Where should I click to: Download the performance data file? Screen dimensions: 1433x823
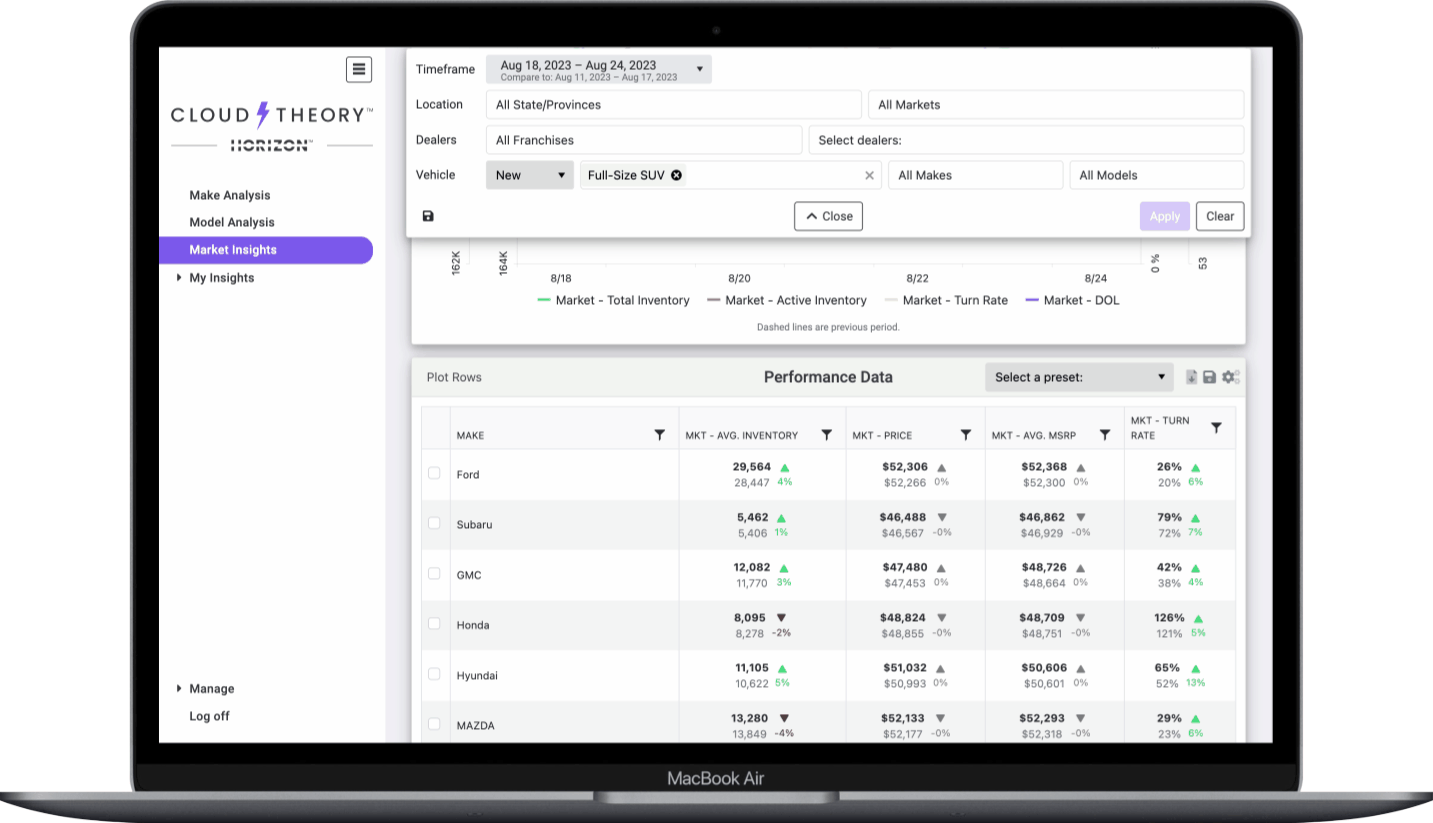[1192, 377]
